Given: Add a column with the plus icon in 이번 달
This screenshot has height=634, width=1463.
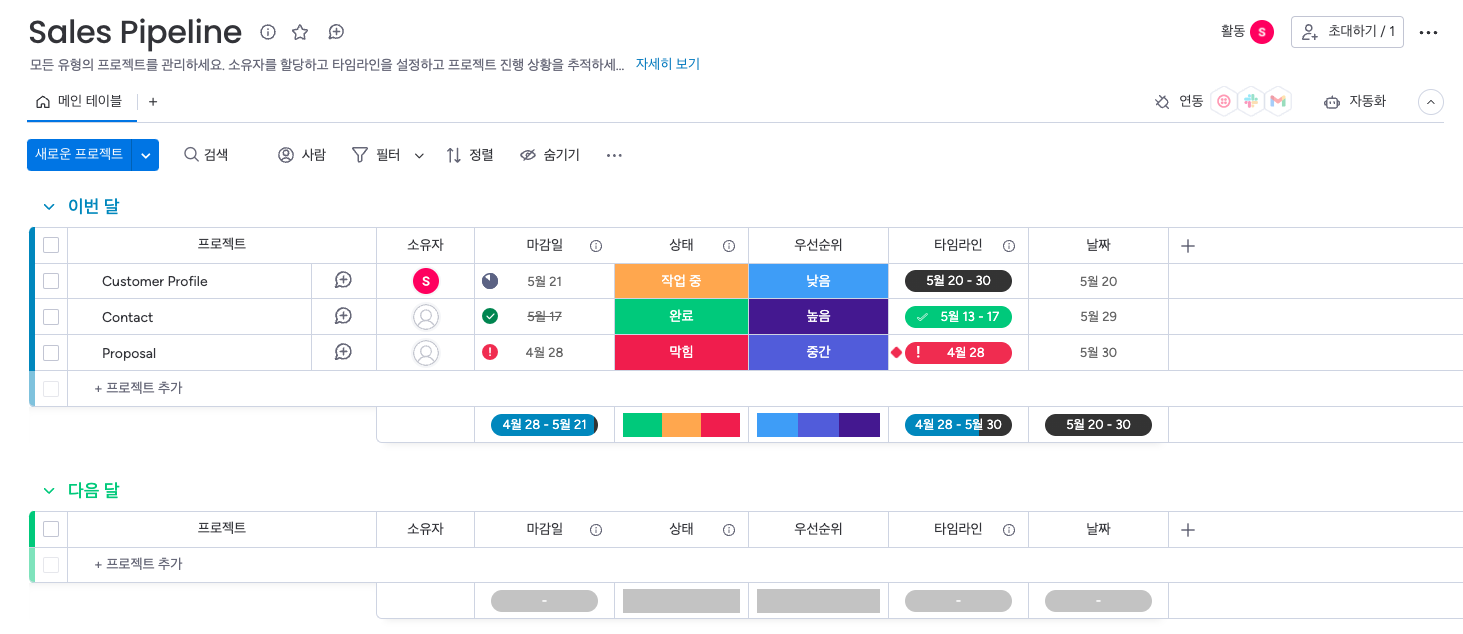Looking at the screenshot, I should [1188, 246].
